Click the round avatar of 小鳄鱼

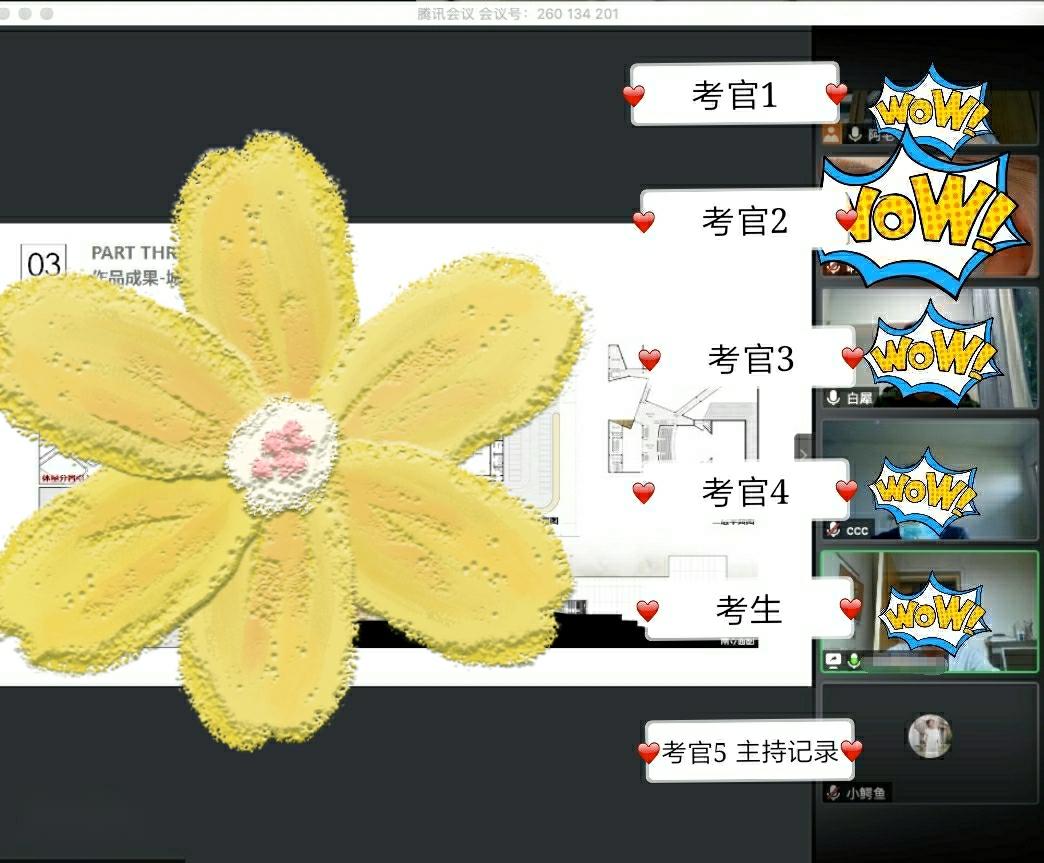click(x=930, y=736)
